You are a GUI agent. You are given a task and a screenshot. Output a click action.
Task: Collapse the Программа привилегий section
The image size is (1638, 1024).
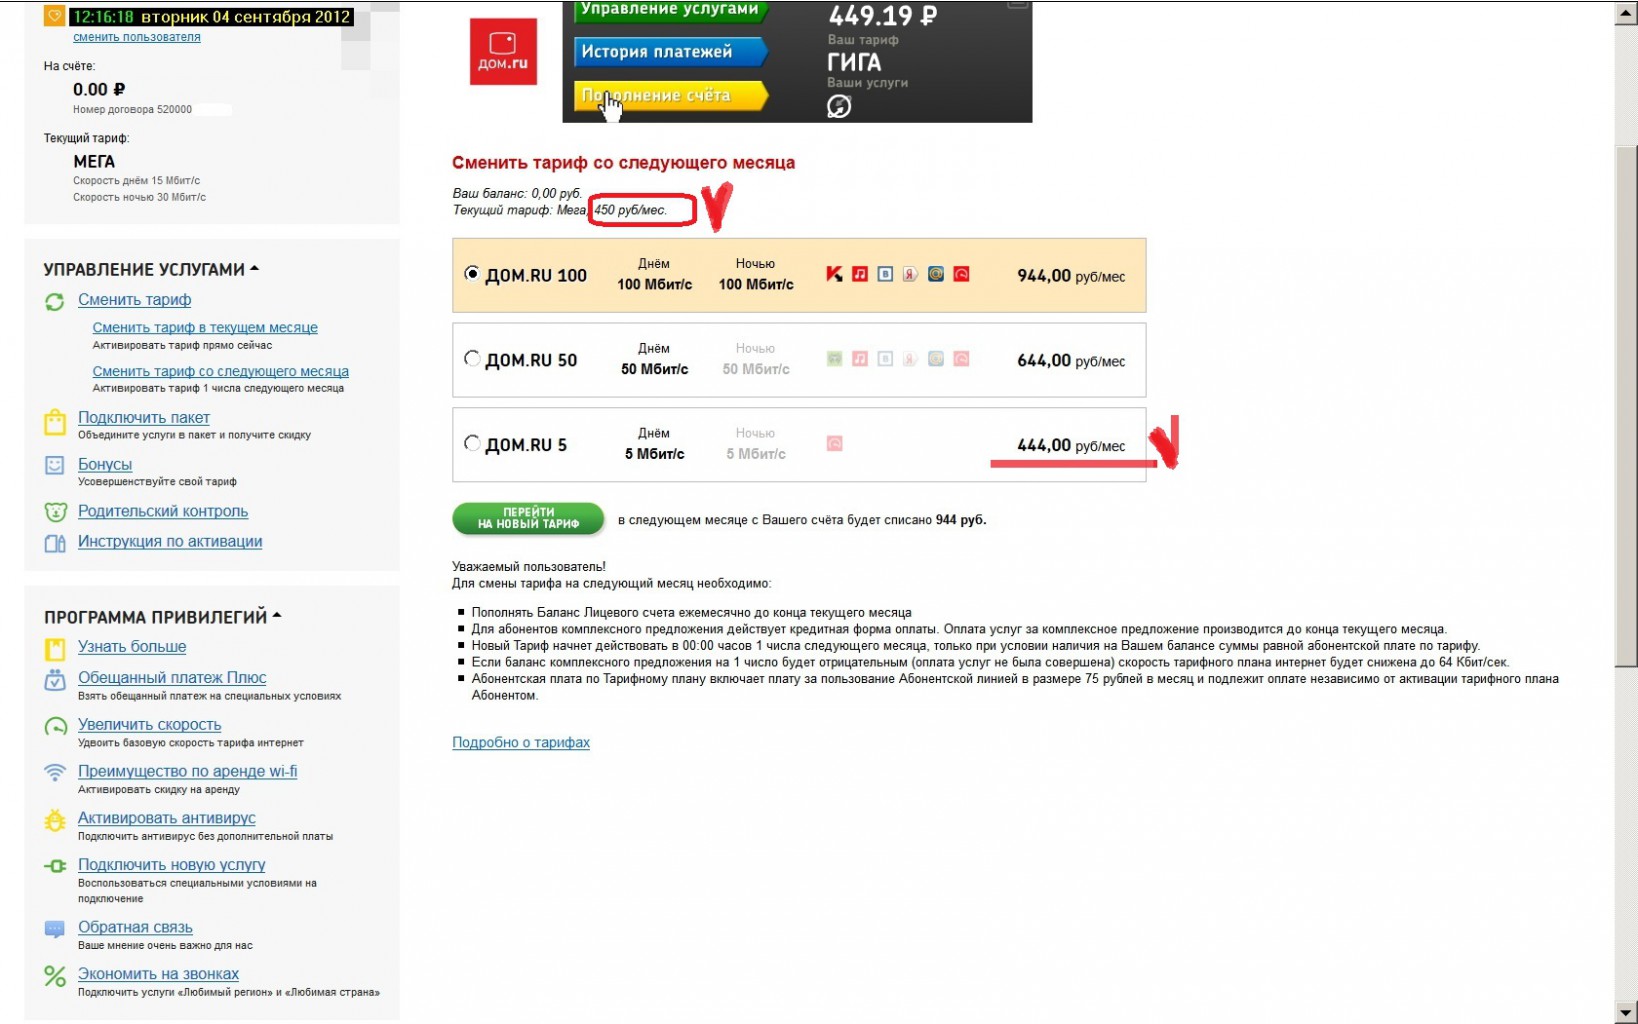tap(277, 615)
